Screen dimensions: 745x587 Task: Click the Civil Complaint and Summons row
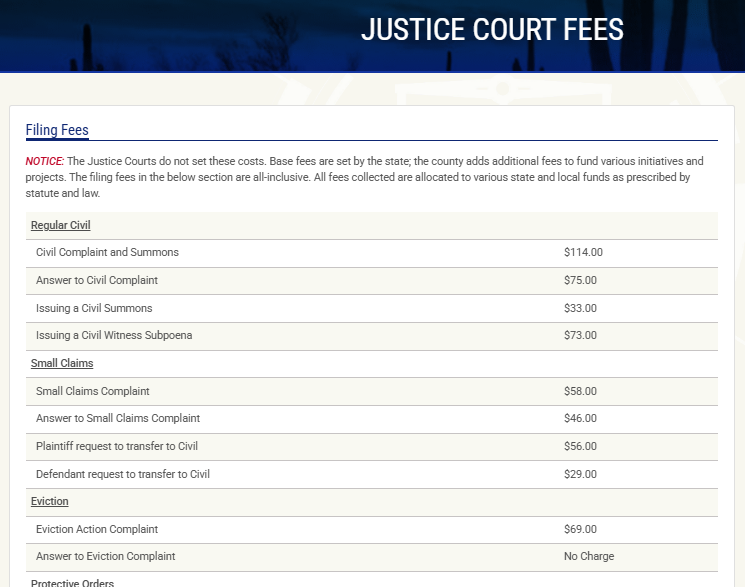click(107, 252)
